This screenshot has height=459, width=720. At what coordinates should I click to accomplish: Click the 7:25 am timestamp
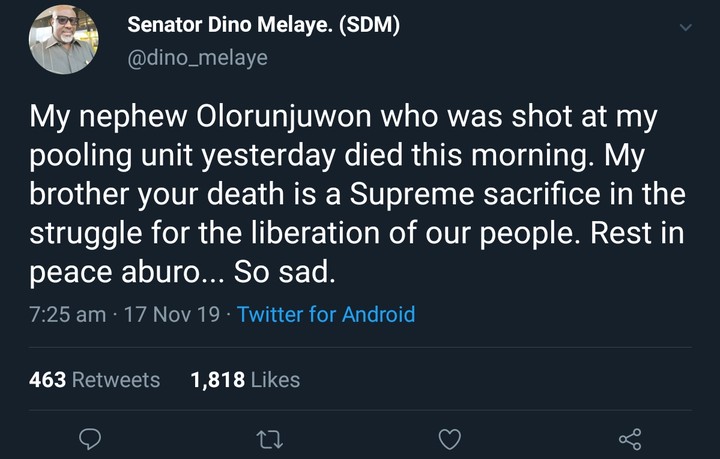click(69, 314)
